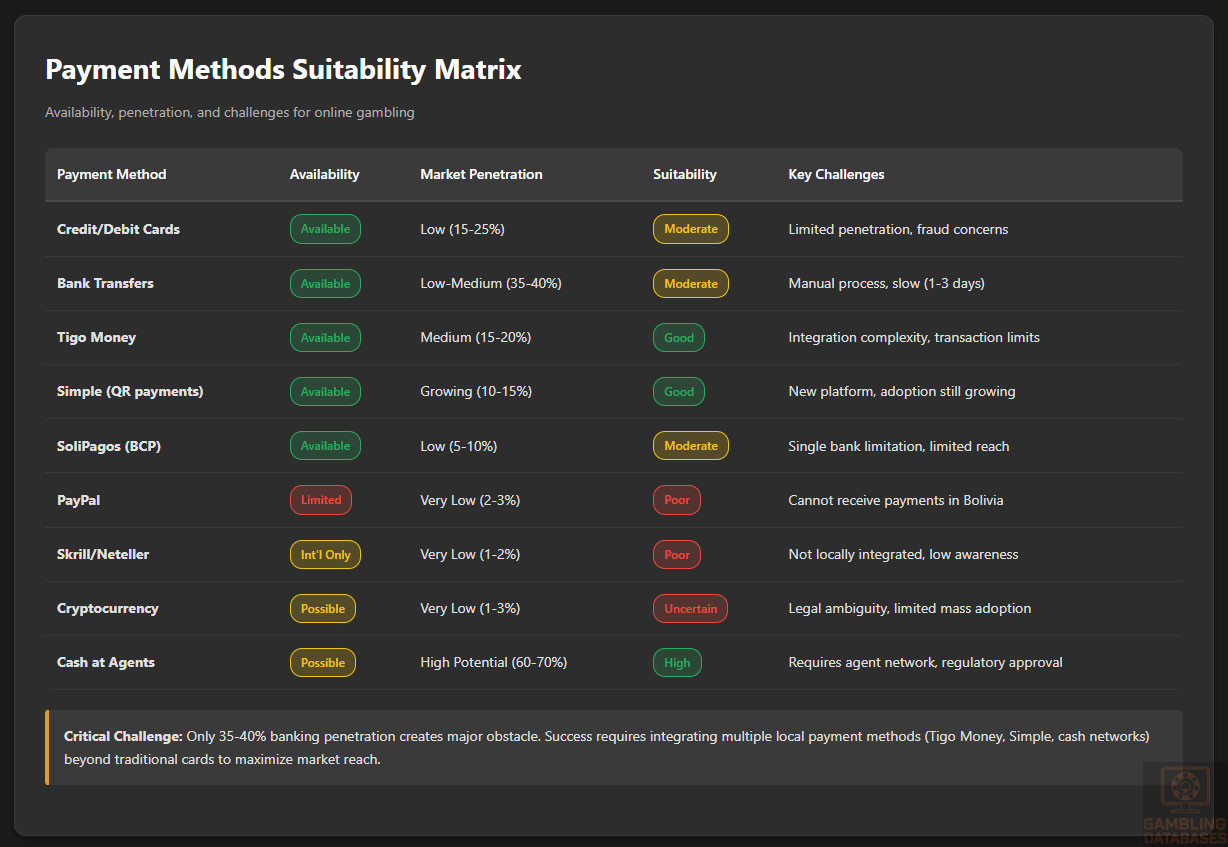The image size is (1228, 847).
Task: Click the Good badge in Tigo Money row
Action: [679, 338]
